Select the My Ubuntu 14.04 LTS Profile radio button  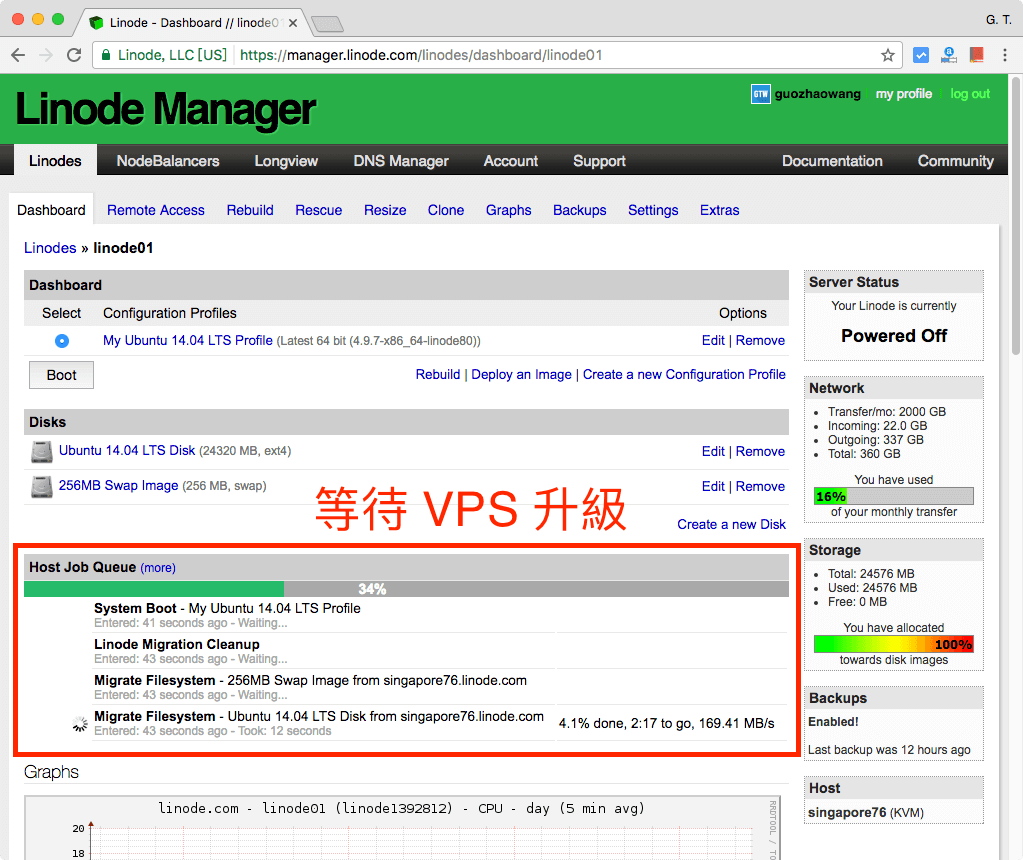(x=61, y=340)
